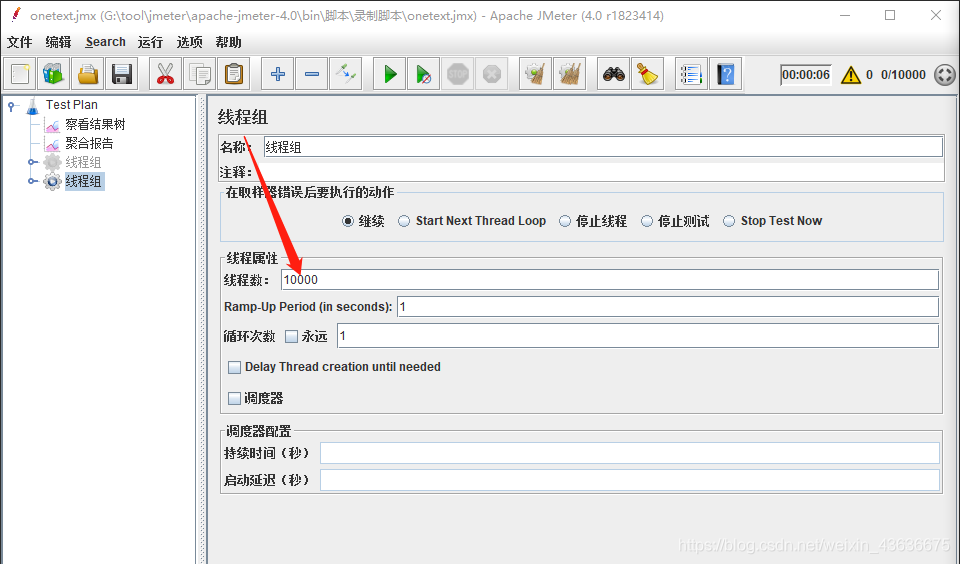Click the 持续时间（秒）field
Image resolution: width=960 pixels, height=564 pixels.
(x=630, y=453)
